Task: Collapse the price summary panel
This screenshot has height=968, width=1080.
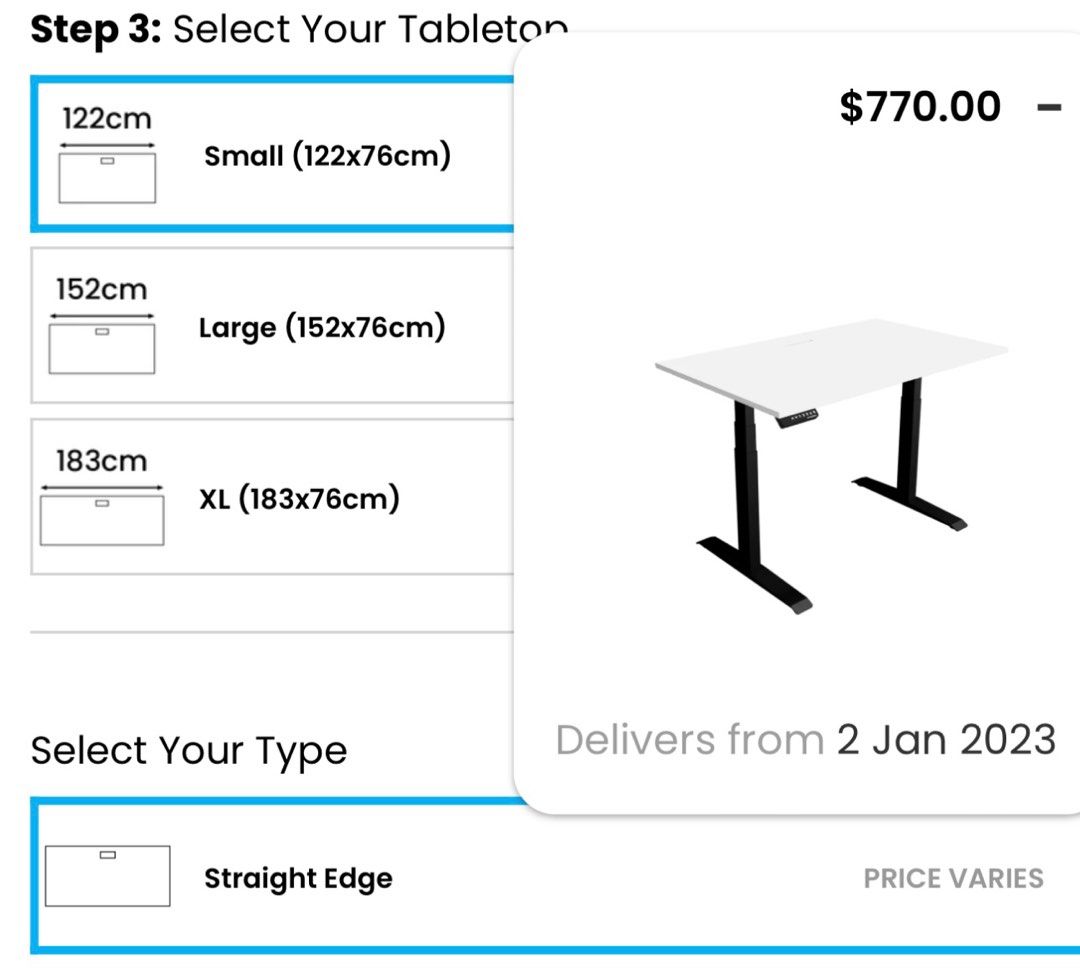Action: (1049, 105)
